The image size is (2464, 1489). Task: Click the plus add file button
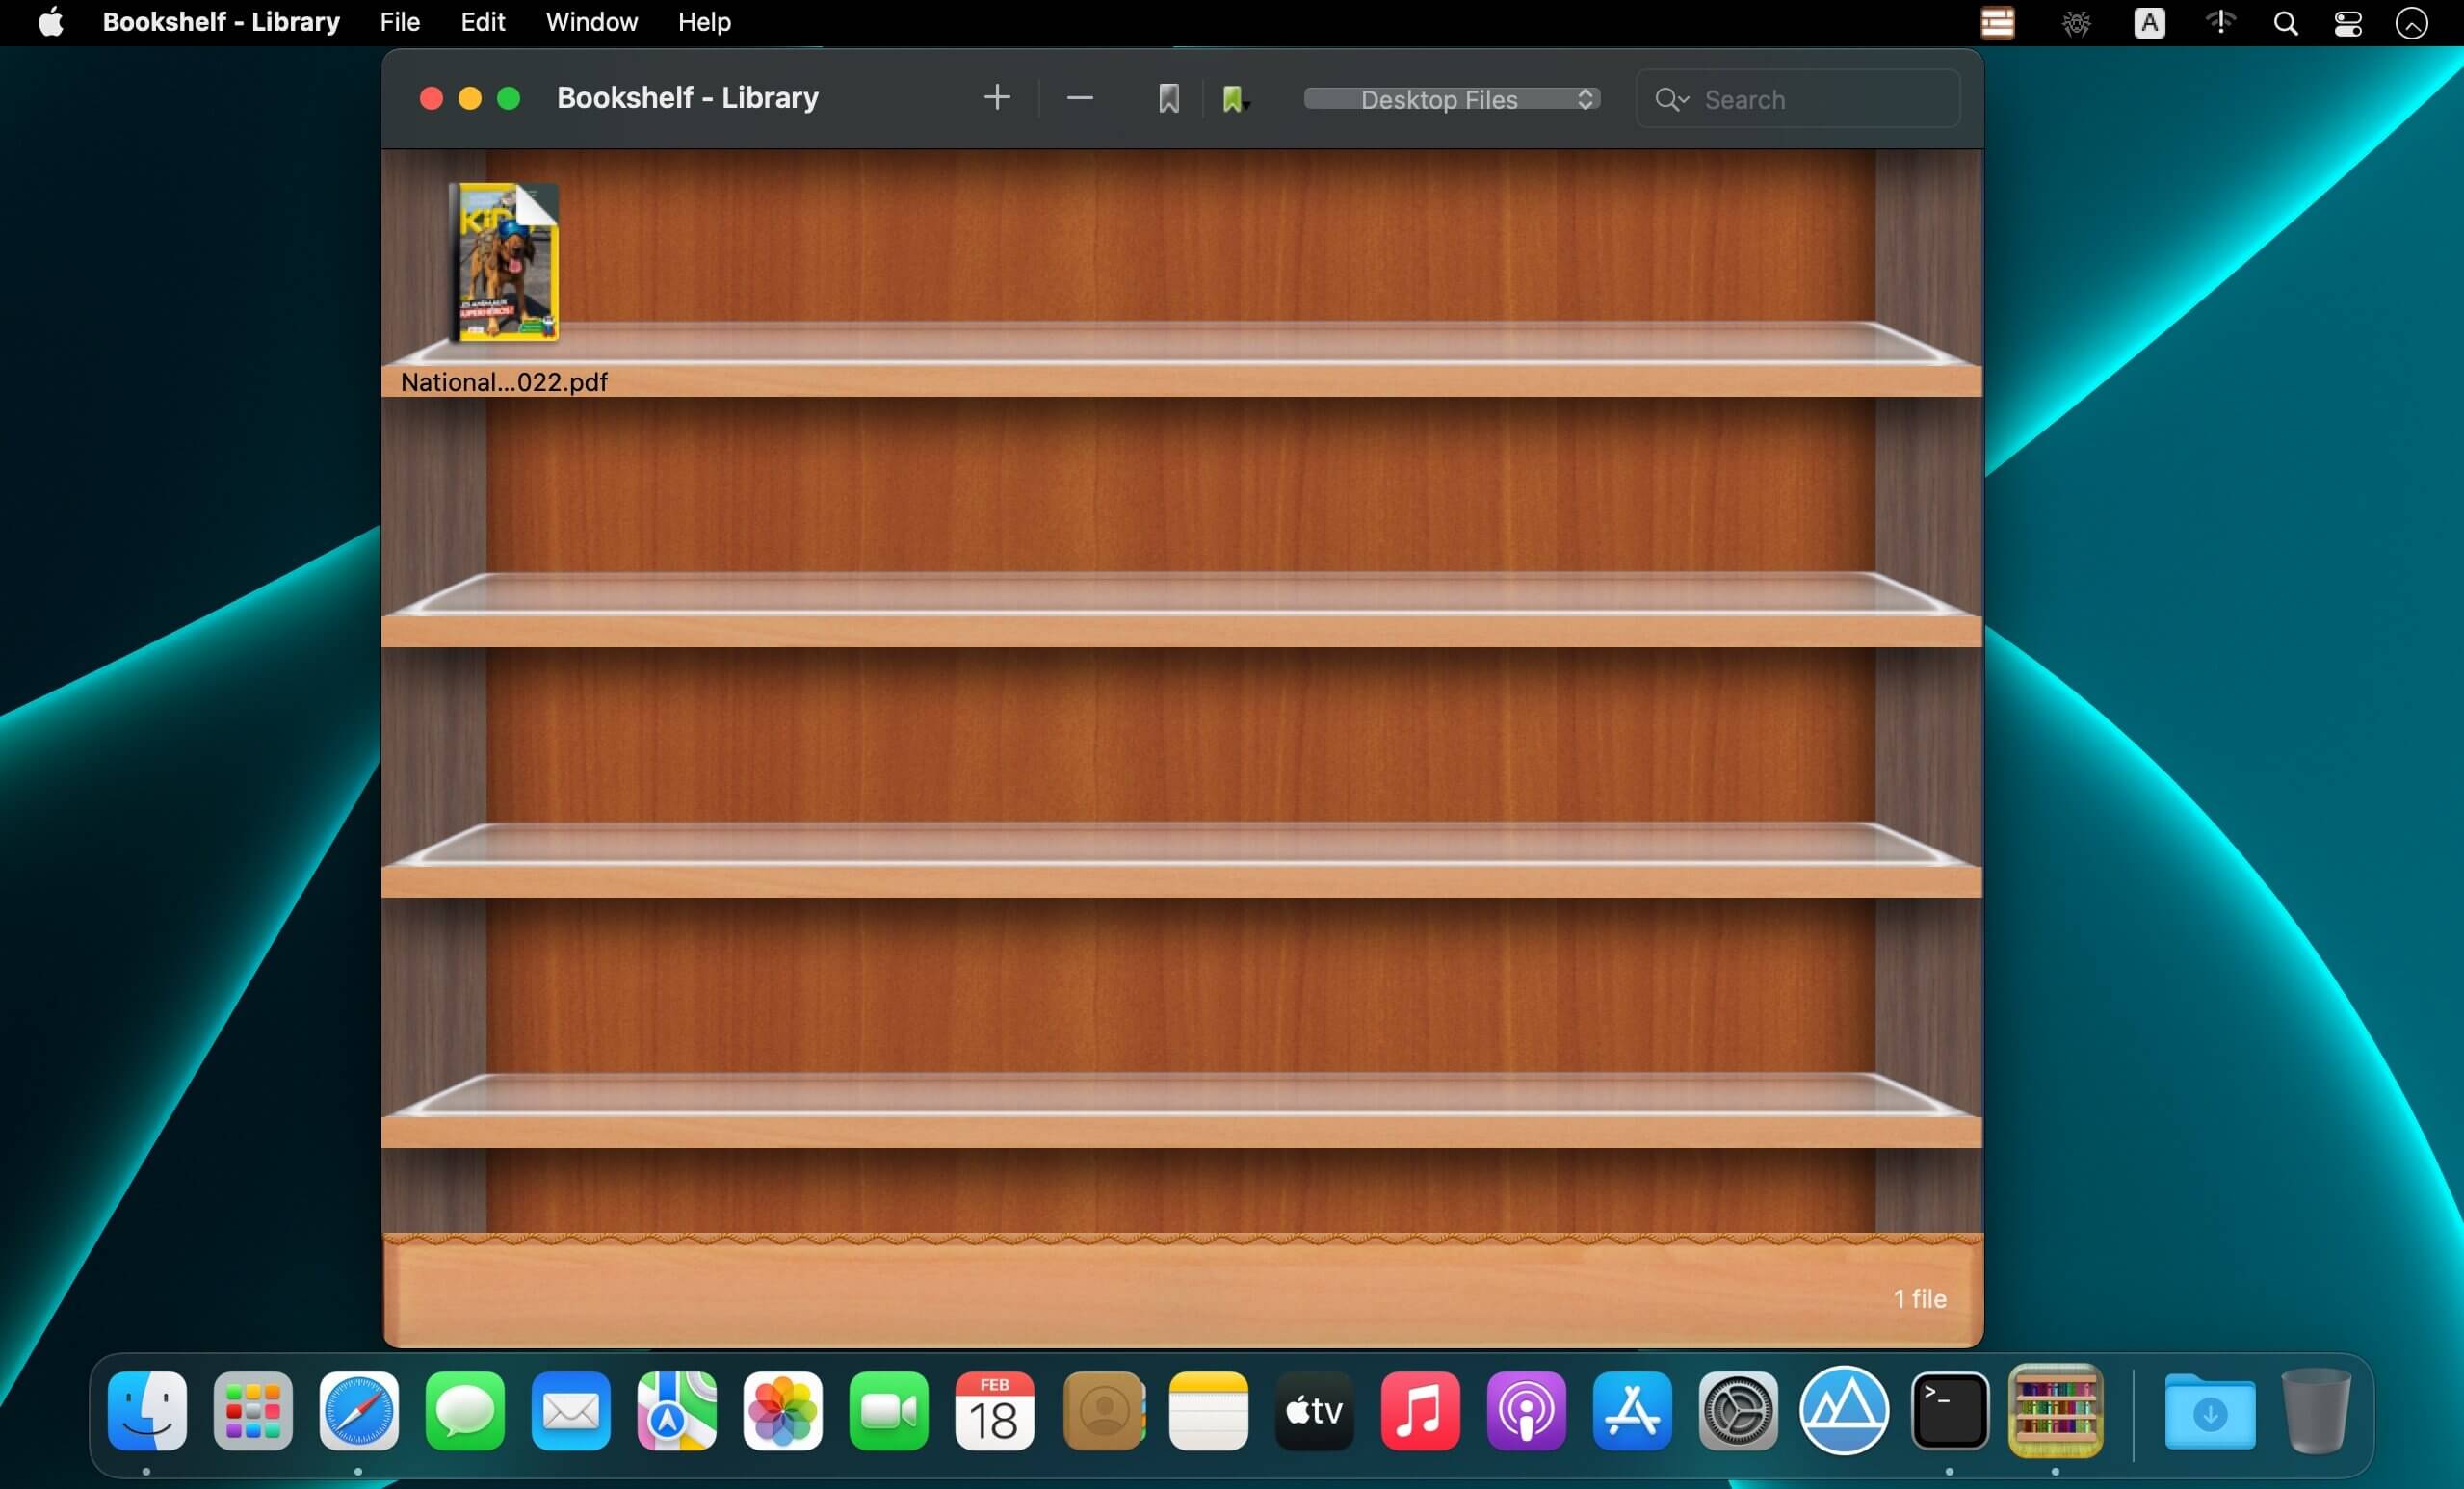click(996, 98)
